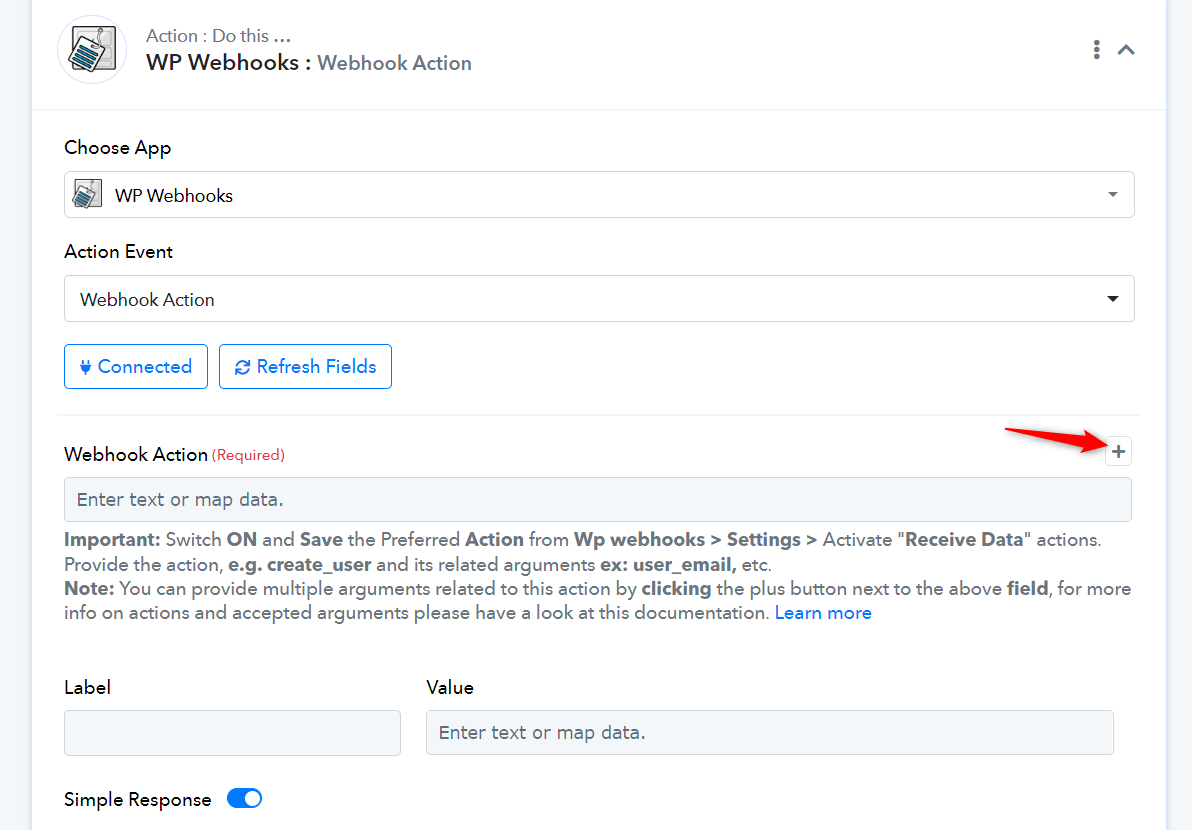The image size is (1192, 830).
Task: Toggle the Simple Response switch
Action: [245, 799]
